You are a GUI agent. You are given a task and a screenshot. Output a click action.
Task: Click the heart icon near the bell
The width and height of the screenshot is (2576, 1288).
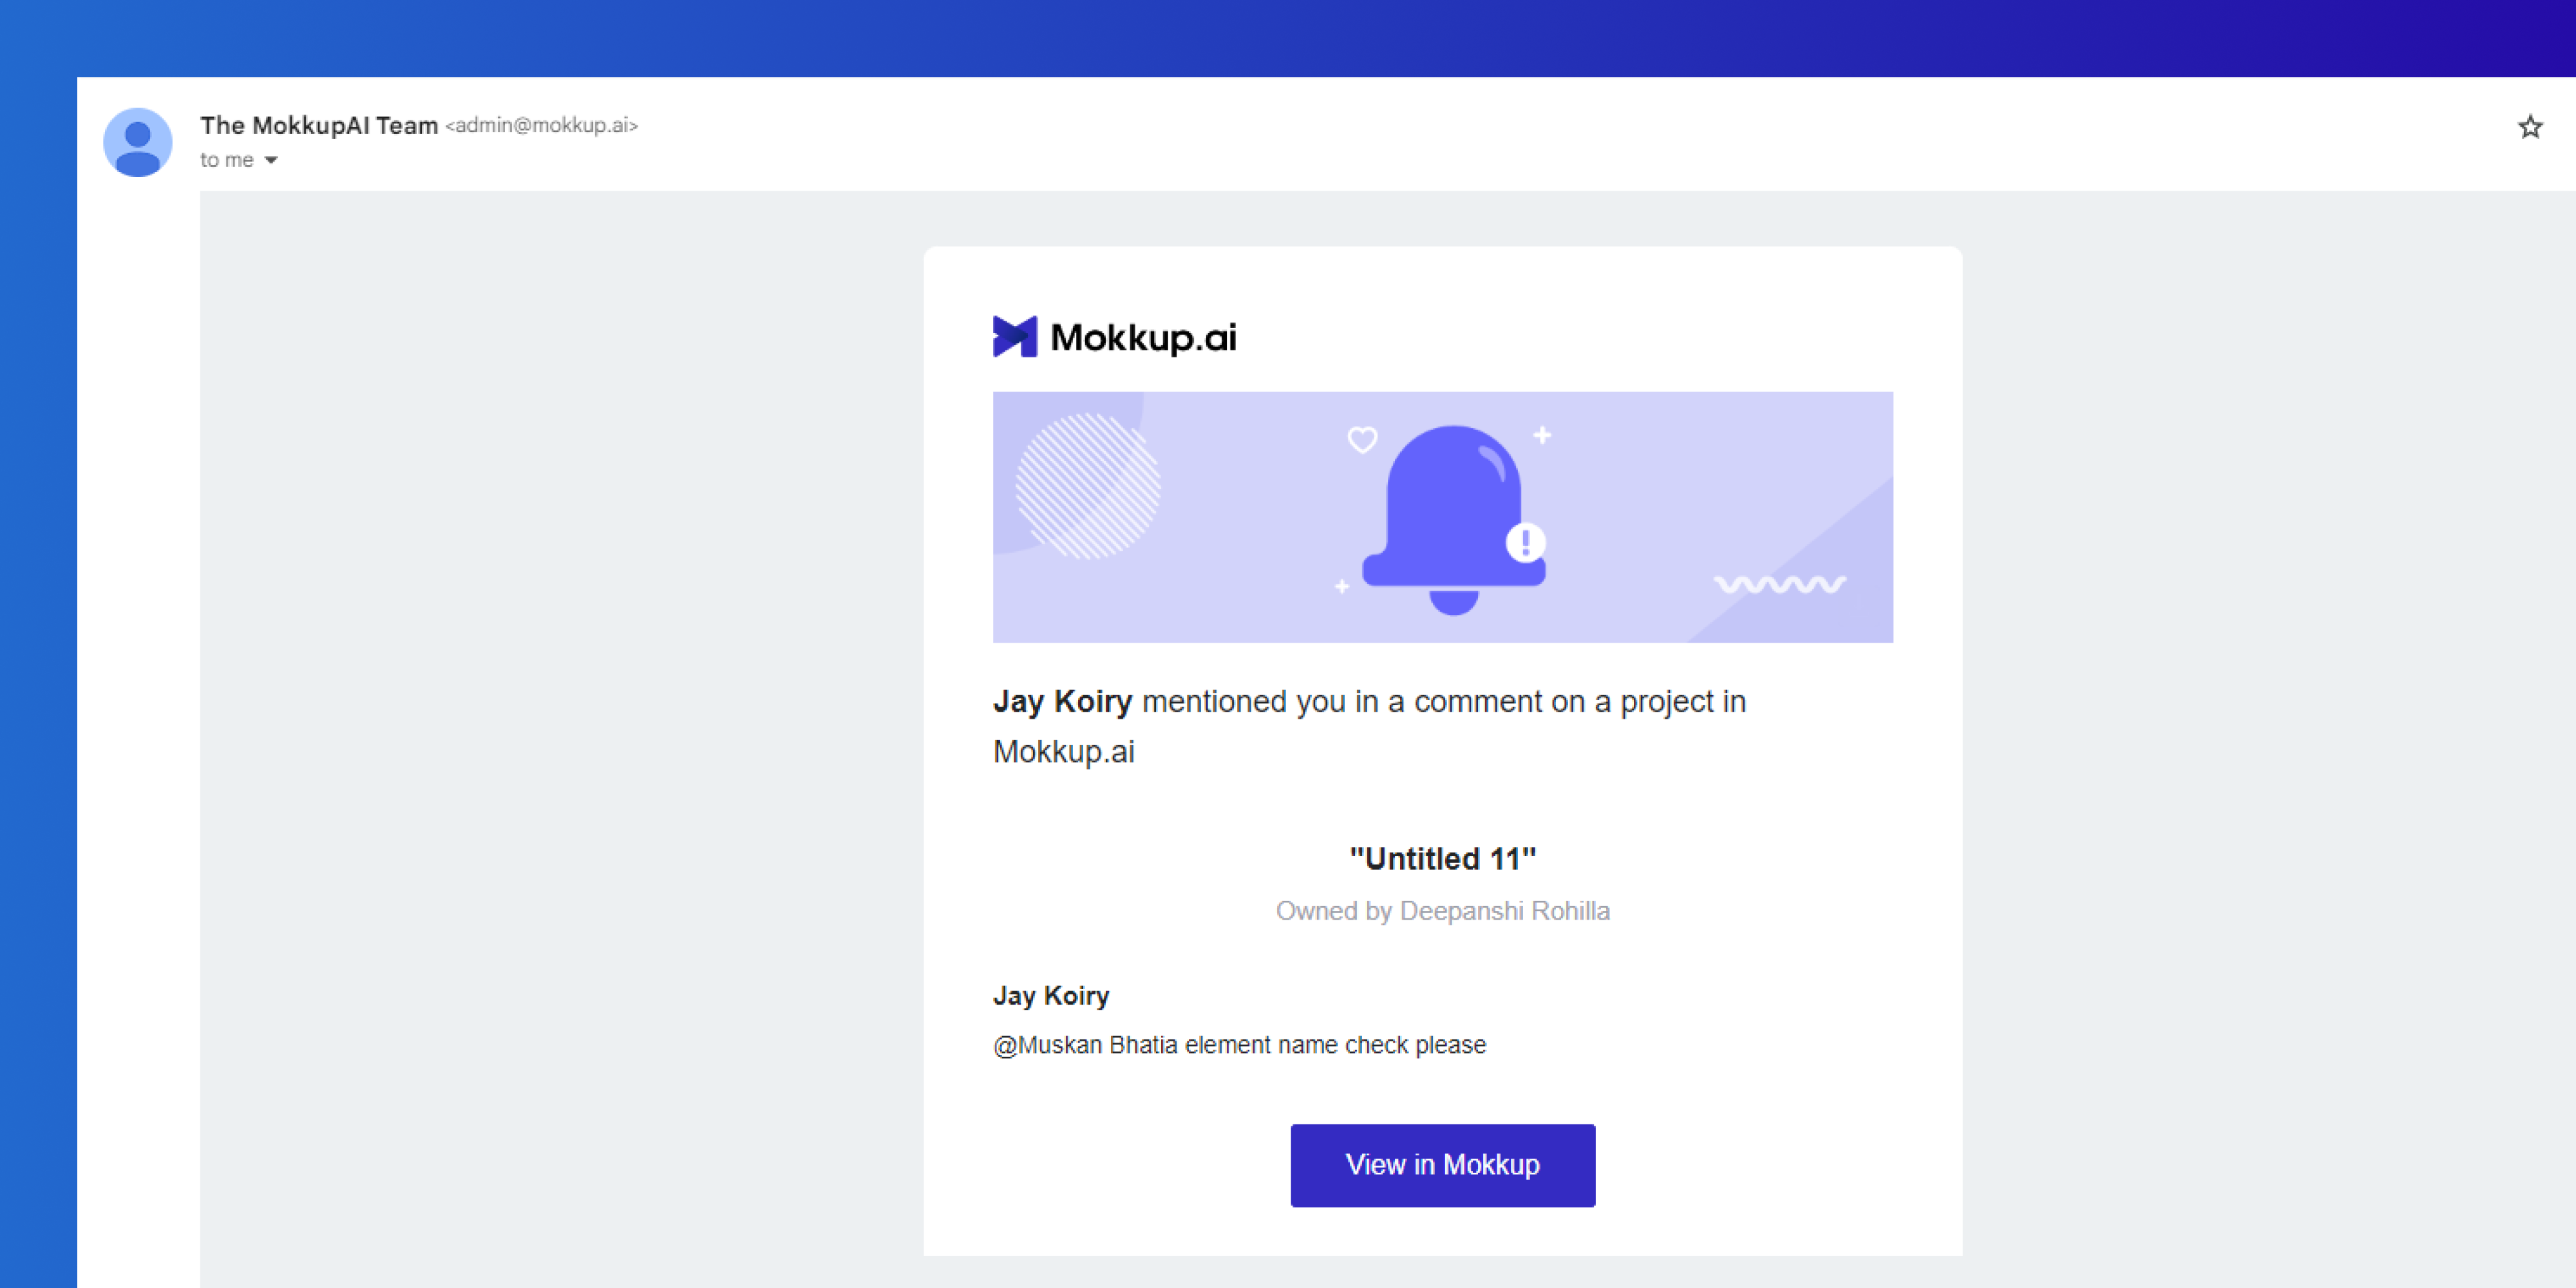click(x=1362, y=440)
